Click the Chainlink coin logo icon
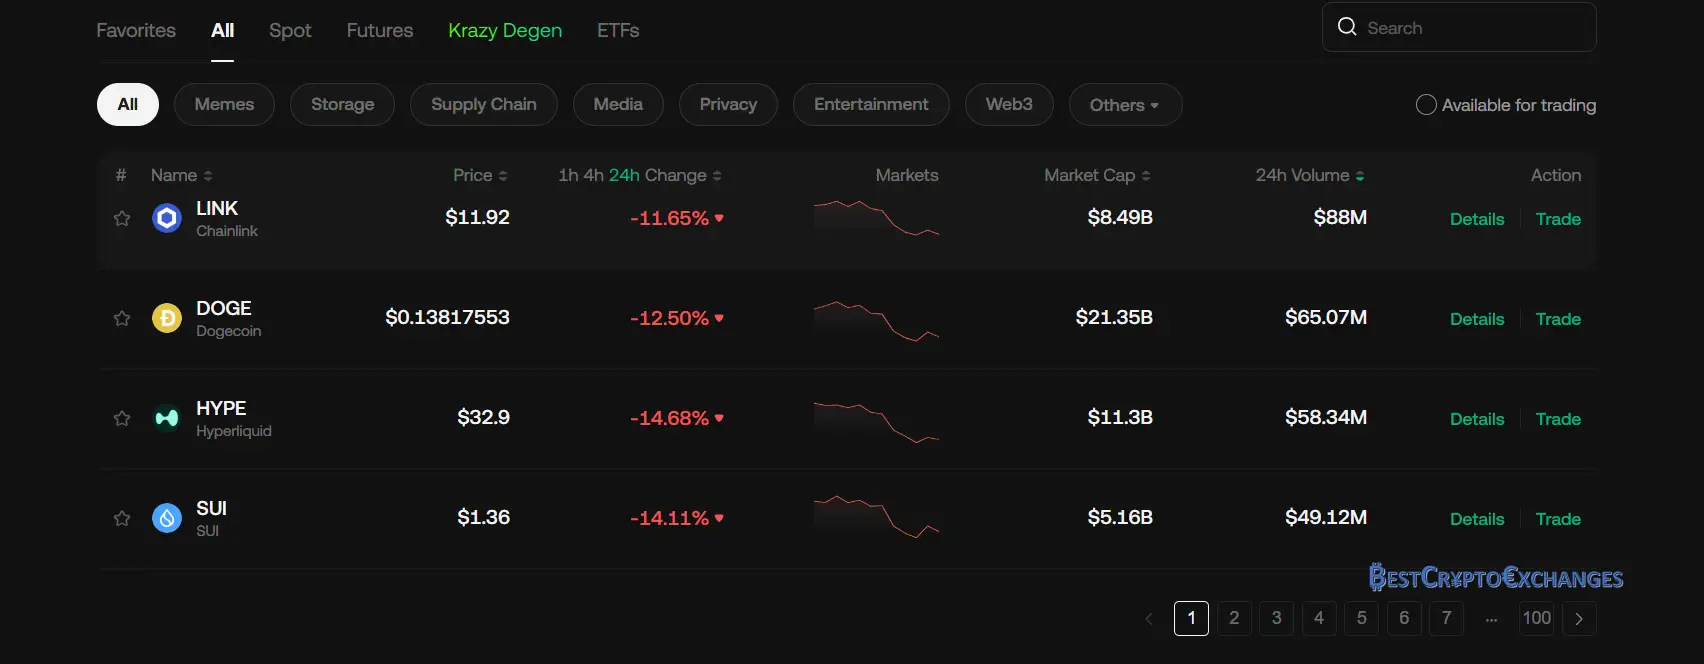 coord(167,218)
